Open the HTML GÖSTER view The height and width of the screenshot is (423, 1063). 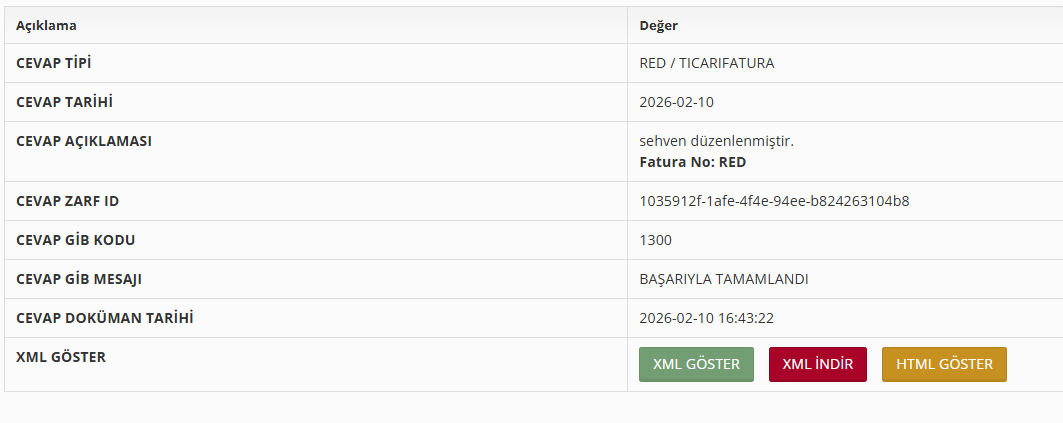point(944,364)
